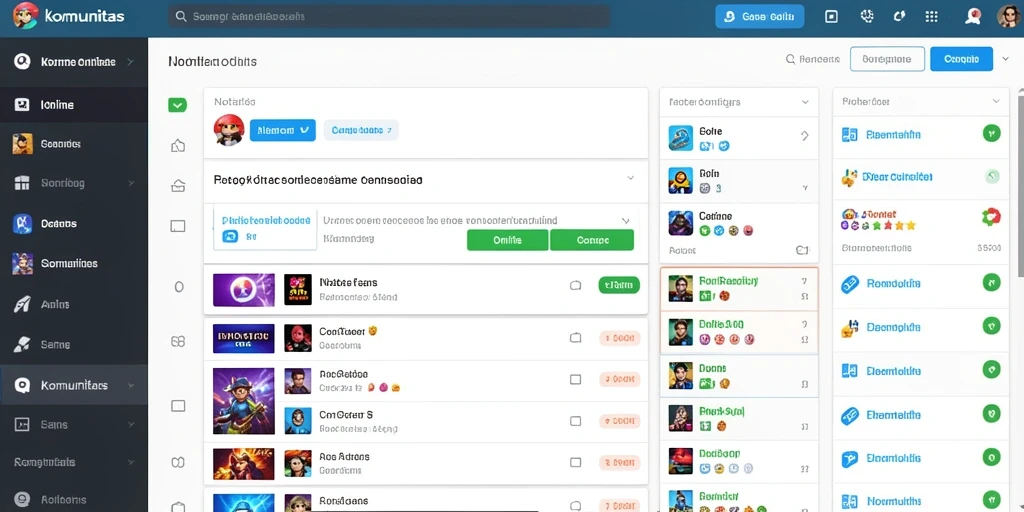Expand the 'Goln' row chevron
The width and height of the screenshot is (1024, 512).
[x=805, y=187]
